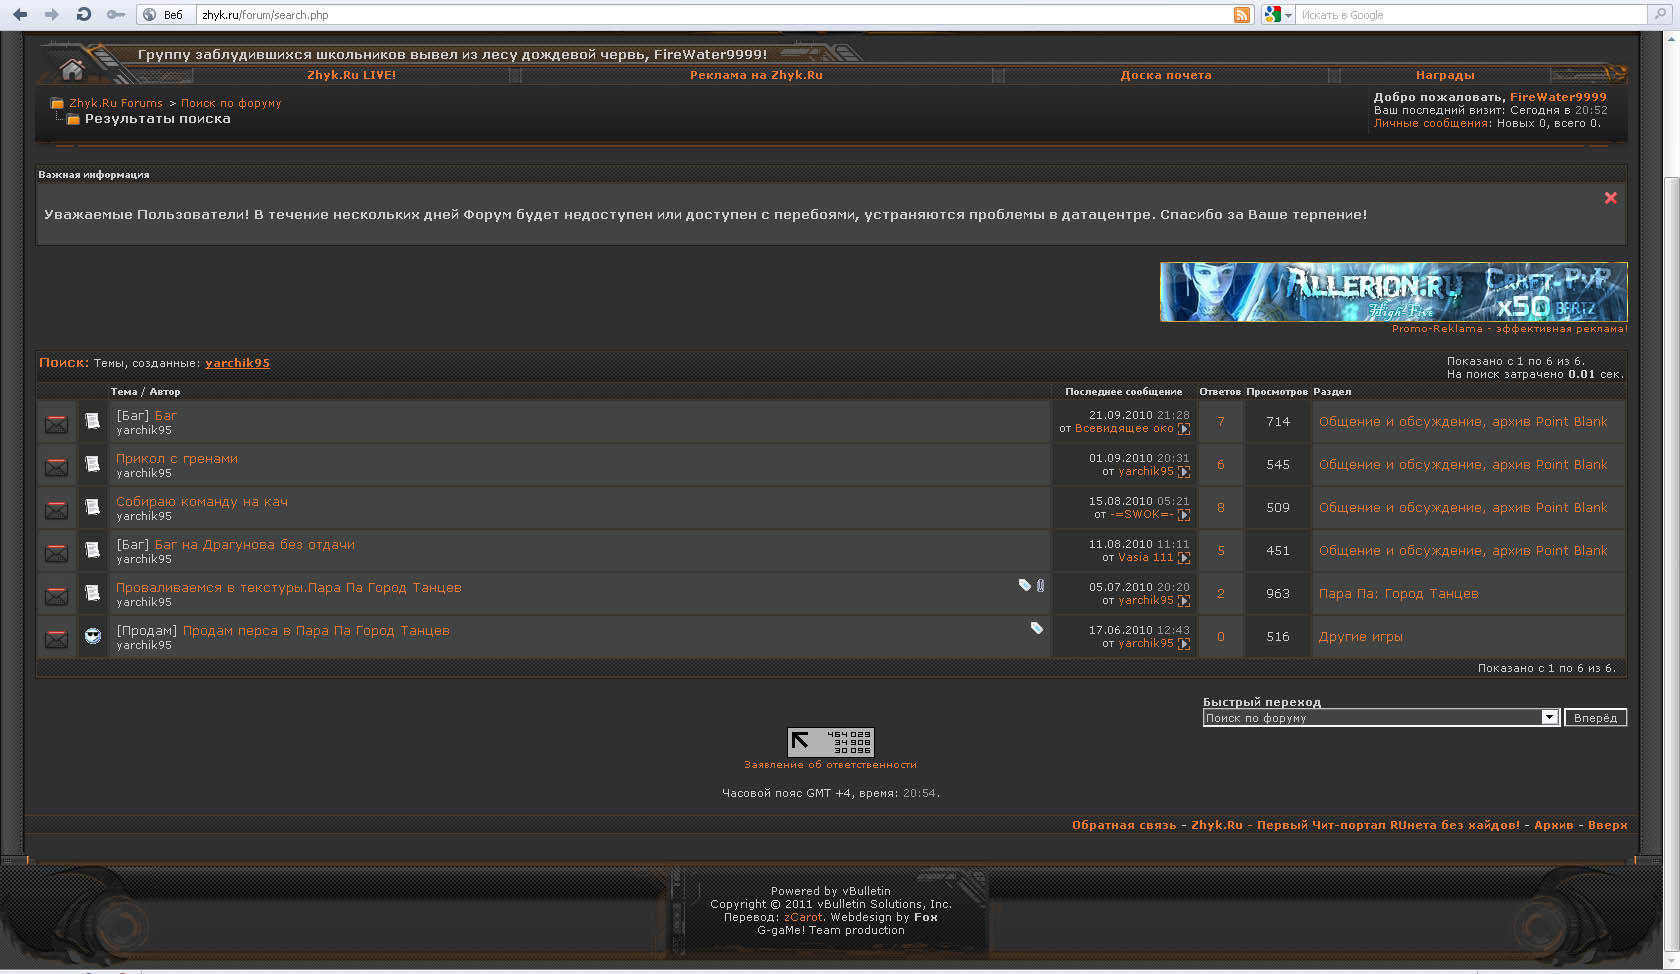This screenshot has width=1680, height=974.
Task: Click the tag icon on Продам перса thread
Action: coord(1037,628)
